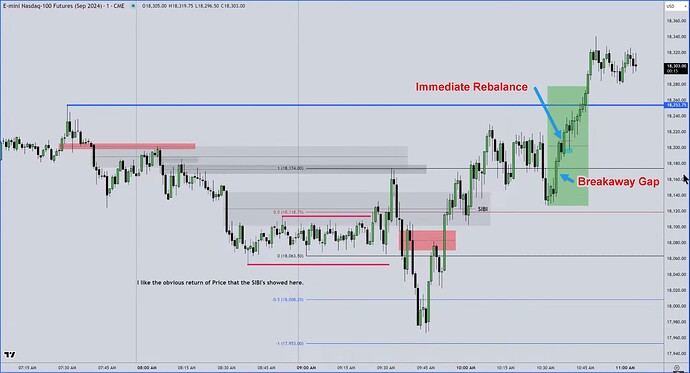690x373 pixels.
Task: Click the green market status dot
Action: pos(133,6)
